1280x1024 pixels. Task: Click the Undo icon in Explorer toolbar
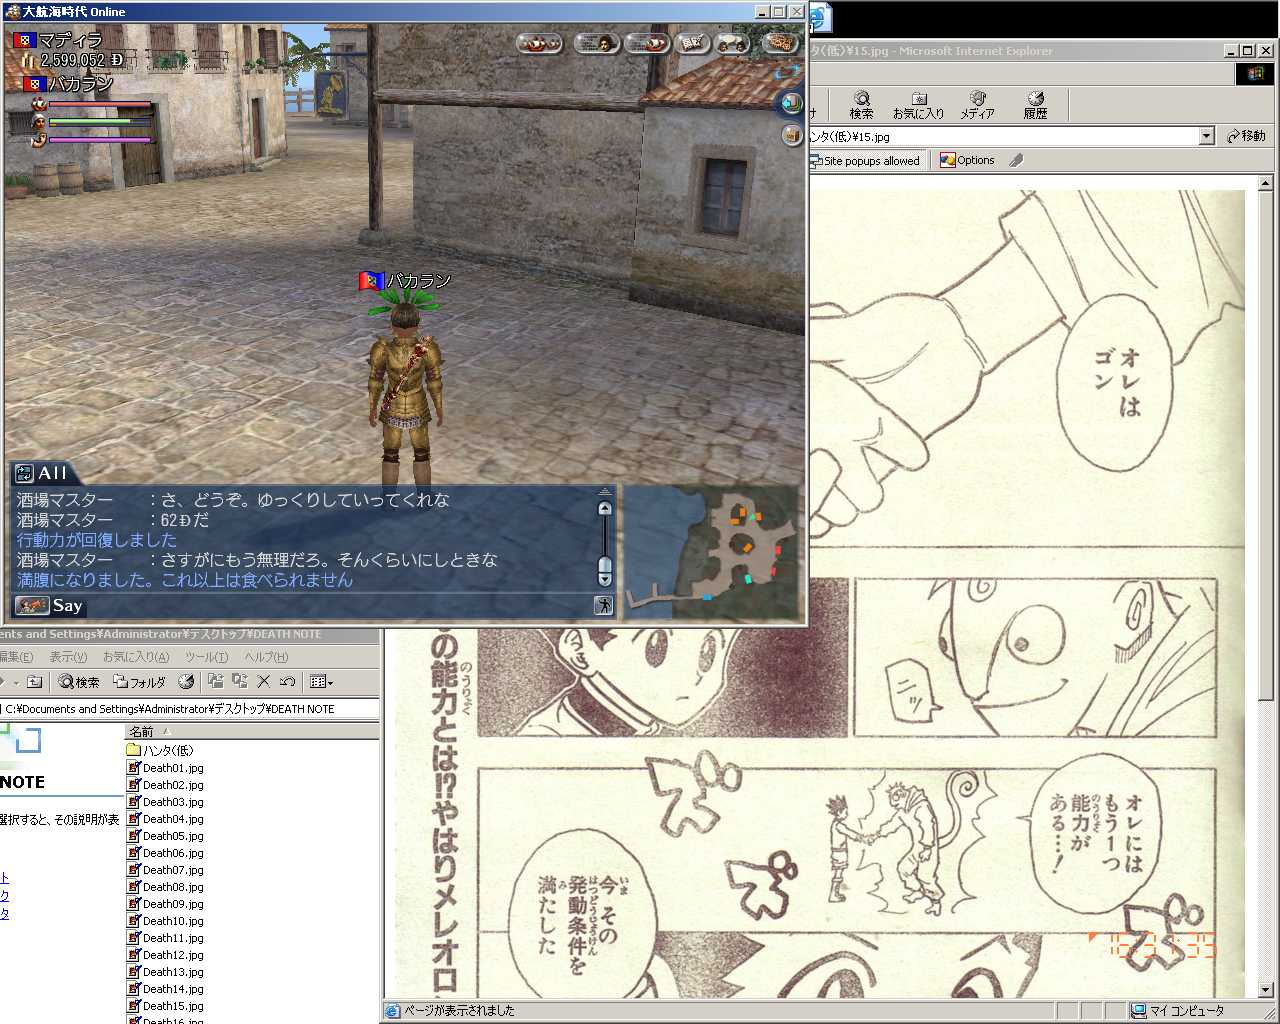[x=288, y=682]
